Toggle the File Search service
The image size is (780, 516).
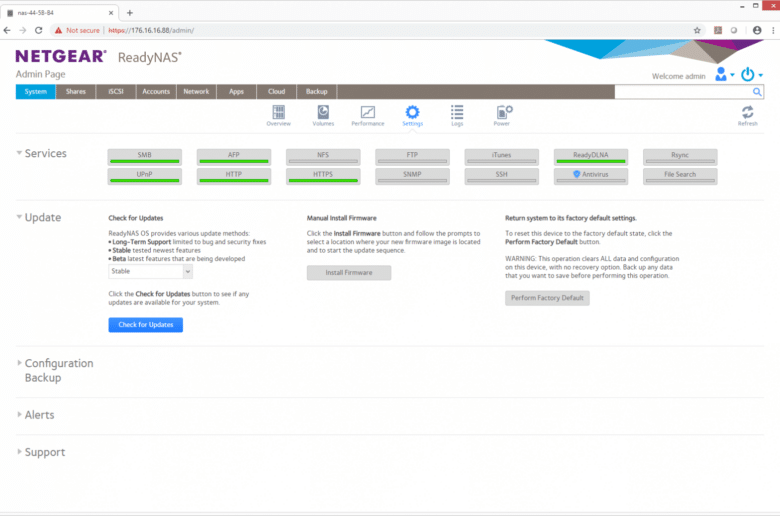tap(680, 177)
